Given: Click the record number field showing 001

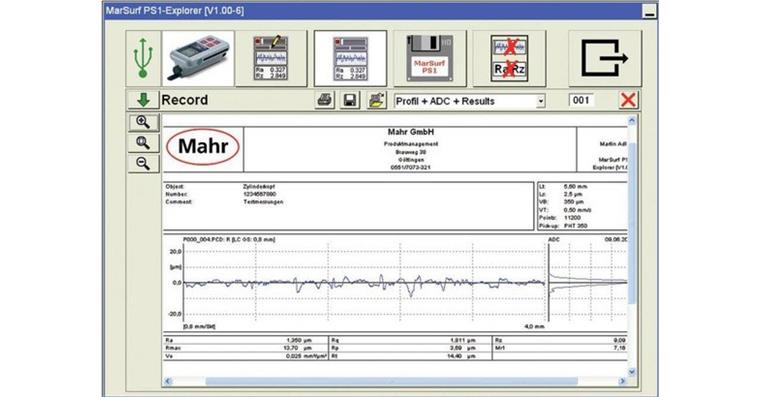Looking at the screenshot, I should [x=582, y=100].
